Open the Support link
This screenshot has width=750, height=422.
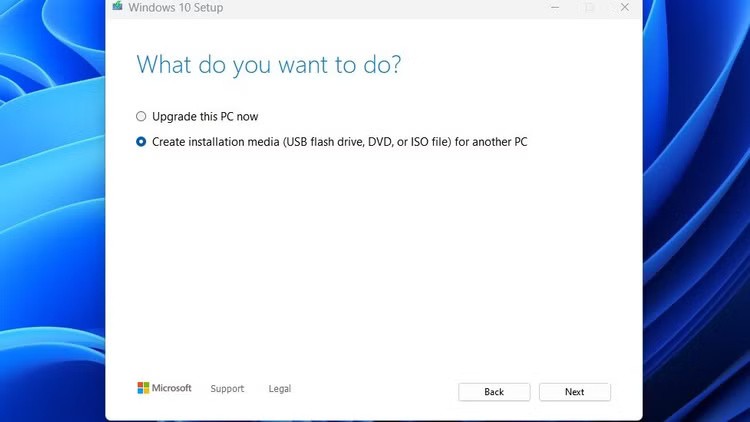coord(227,389)
